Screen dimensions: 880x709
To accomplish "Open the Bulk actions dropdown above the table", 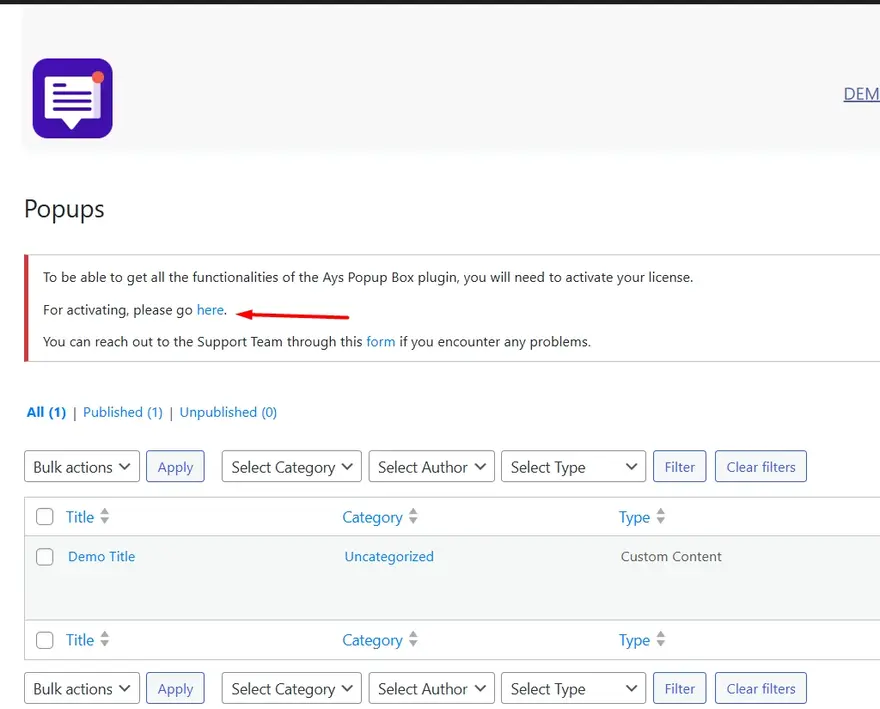I will pos(82,467).
